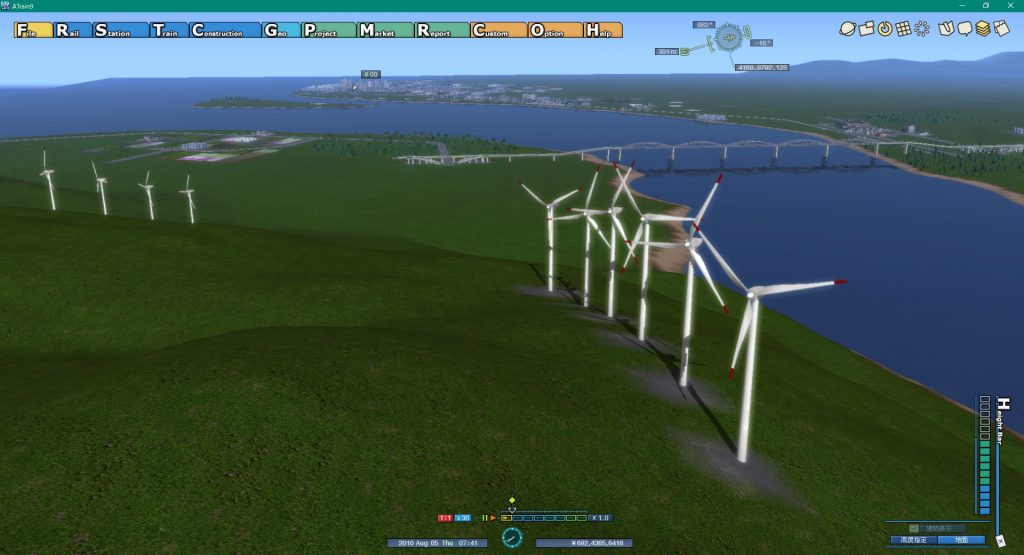Image resolution: width=1024 pixels, height=555 pixels.
Task: Pause the simulation
Action: [485, 518]
